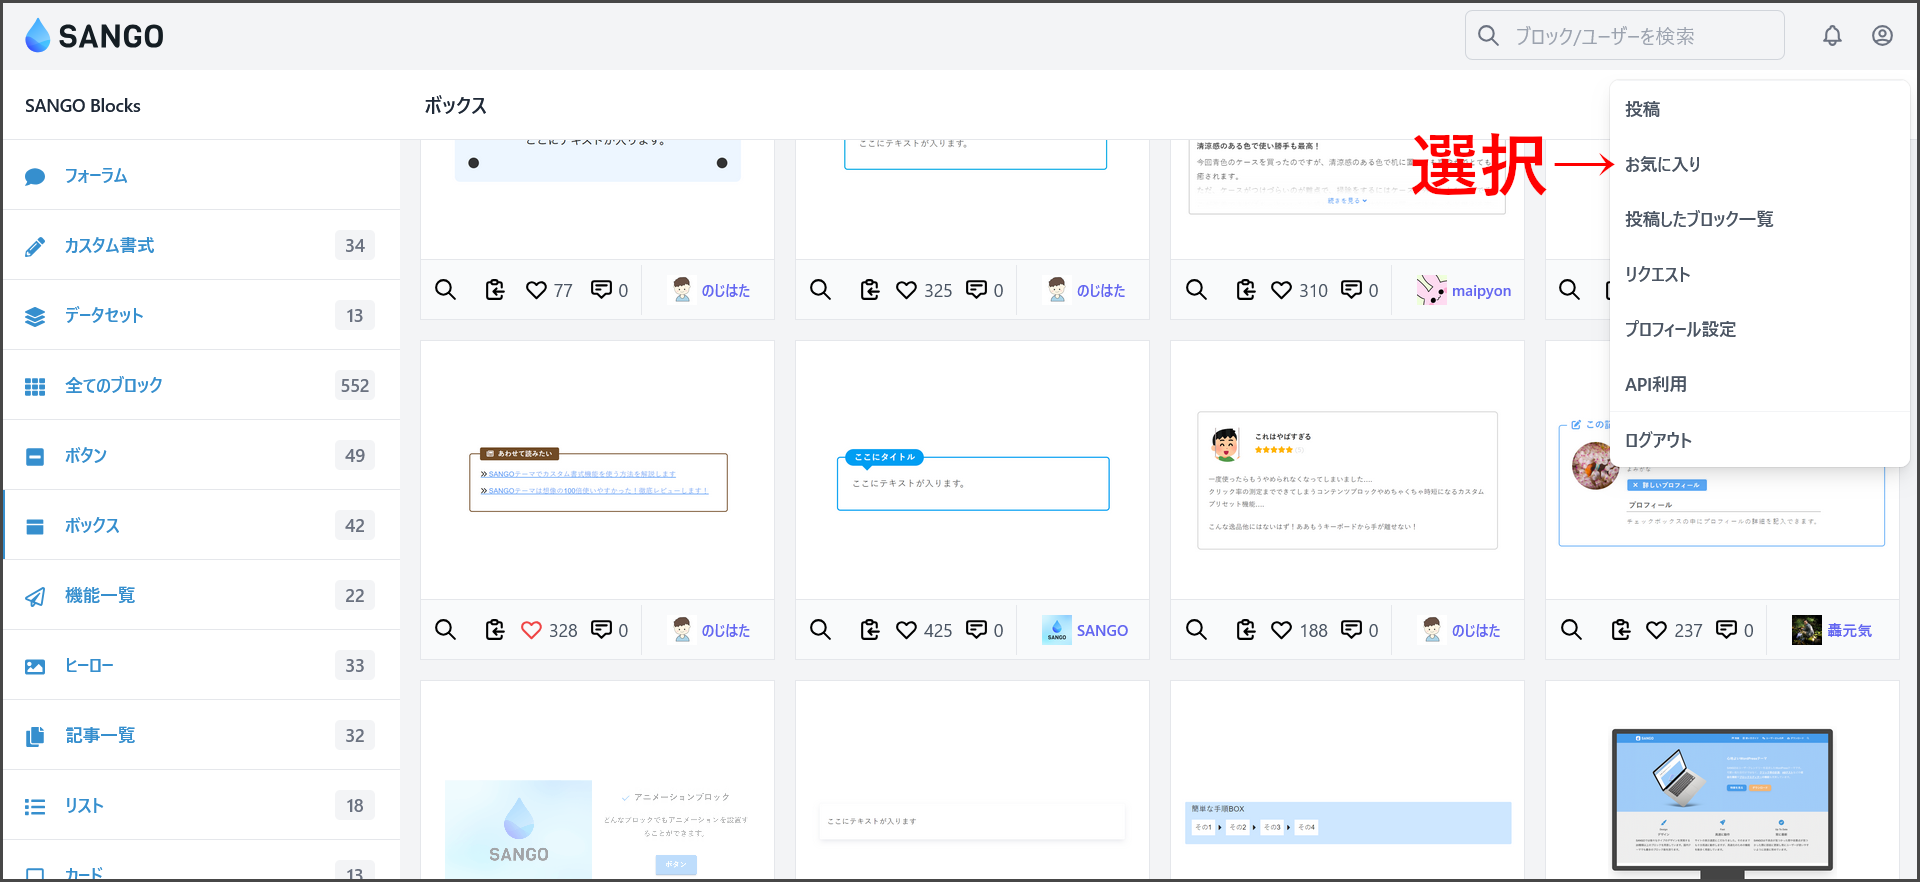Favorite the block with 310 likes

(1281, 290)
